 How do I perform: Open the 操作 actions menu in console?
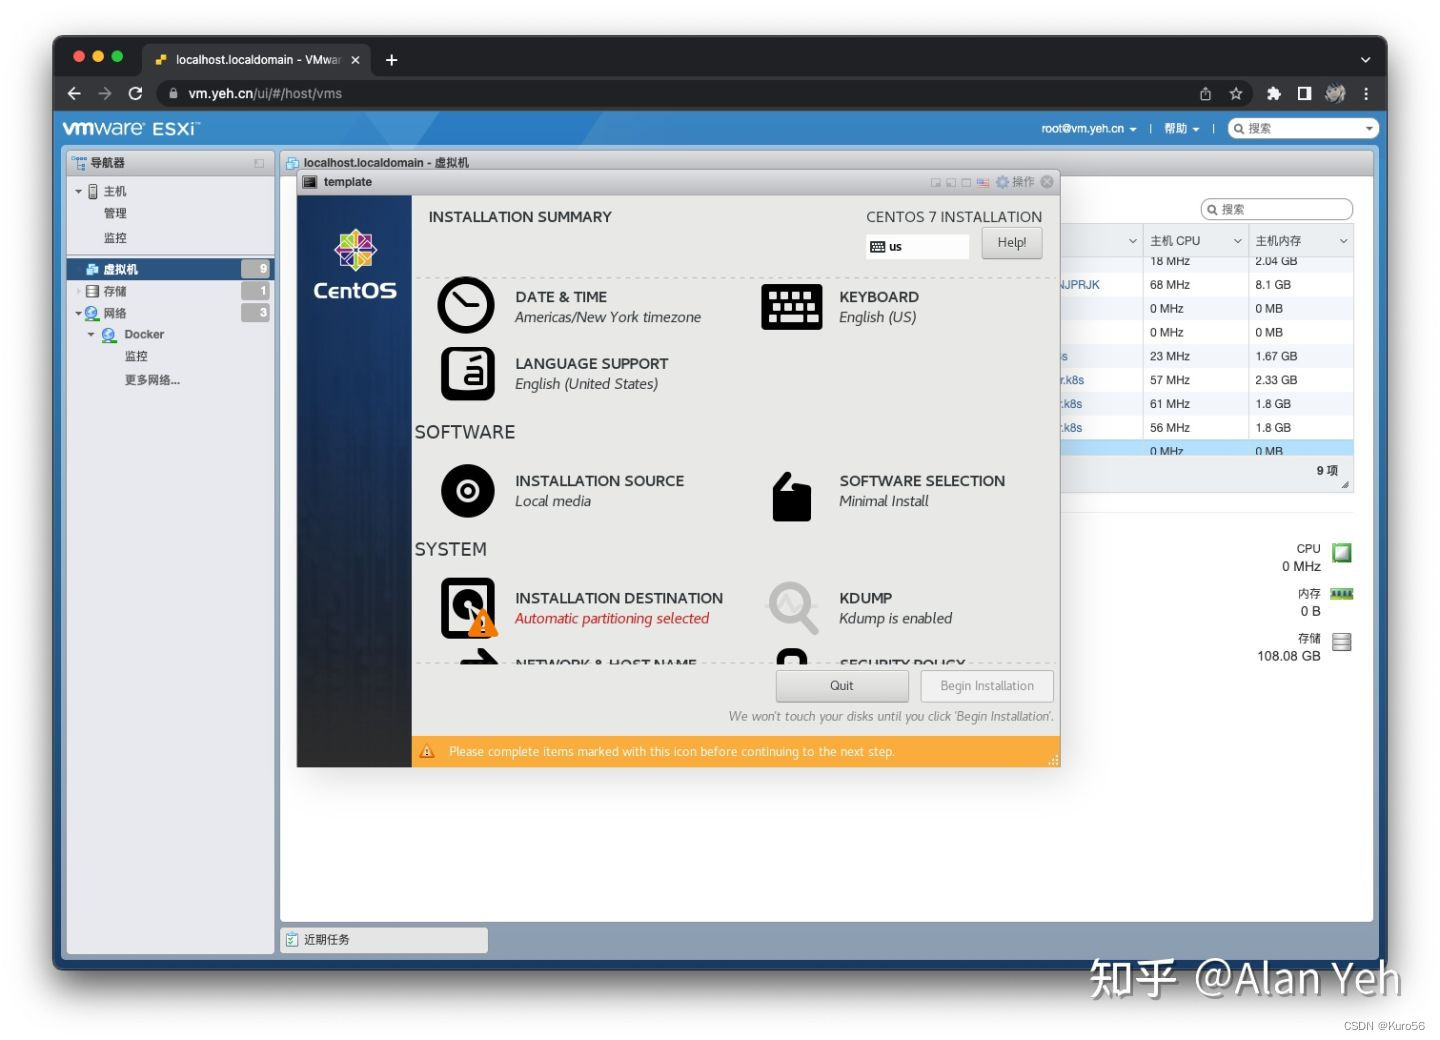[1015, 182]
